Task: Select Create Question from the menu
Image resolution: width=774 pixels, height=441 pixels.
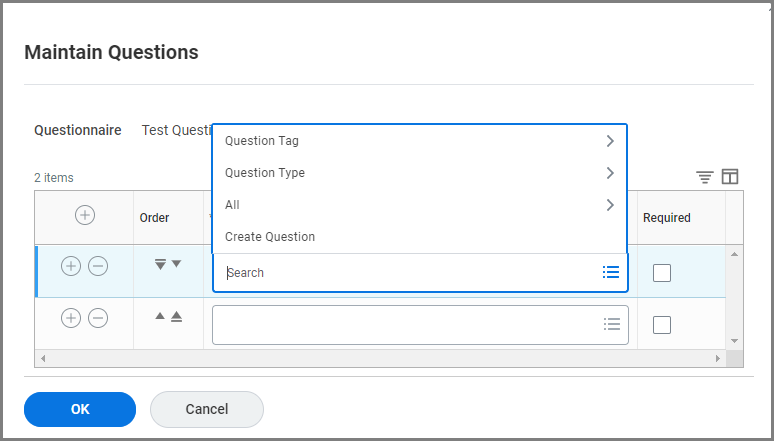Action: point(270,237)
